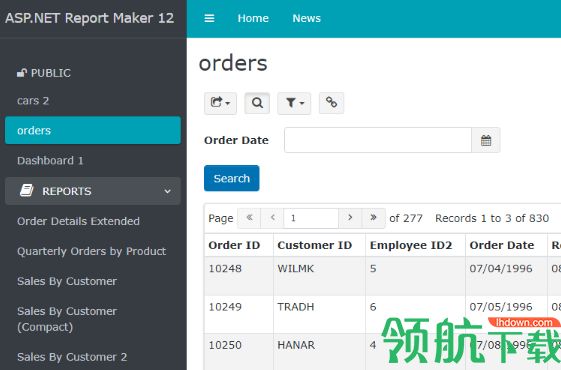Select the orders sidebar item
This screenshot has height=370, width=561.
[x=93, y=130]
